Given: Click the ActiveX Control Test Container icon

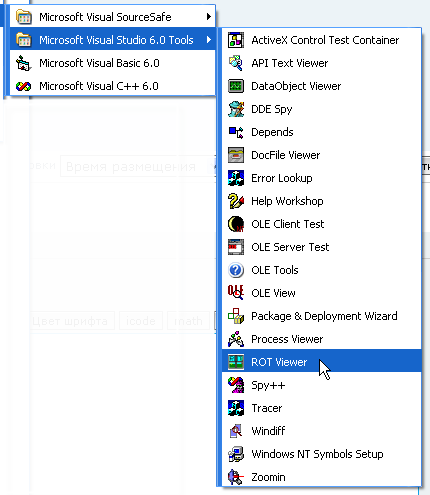Looking at the screenshot, I should [236, 40].
